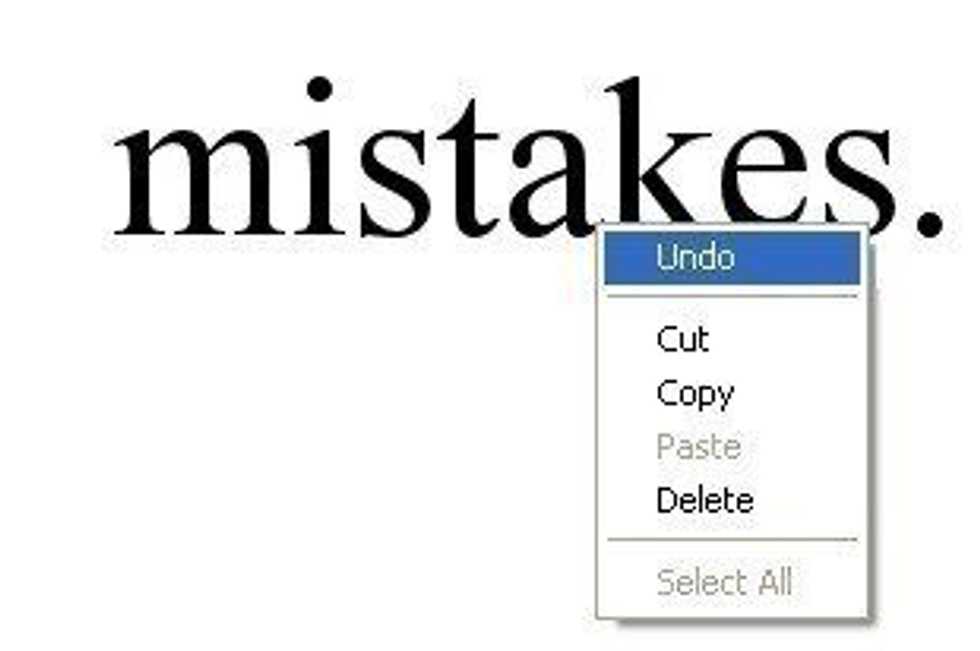Choose Delete from the context menu
This screenshot has height=651, width=980.
click(x=732, y=501)
